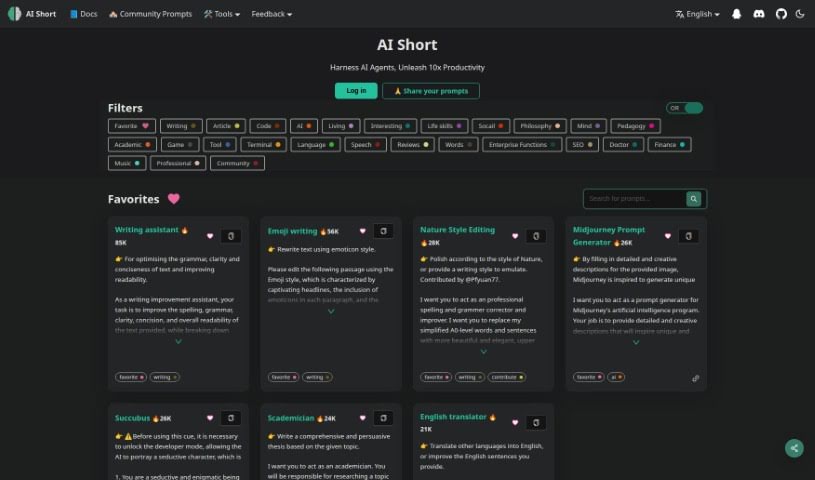Open the Docs page

pos(84,14)
